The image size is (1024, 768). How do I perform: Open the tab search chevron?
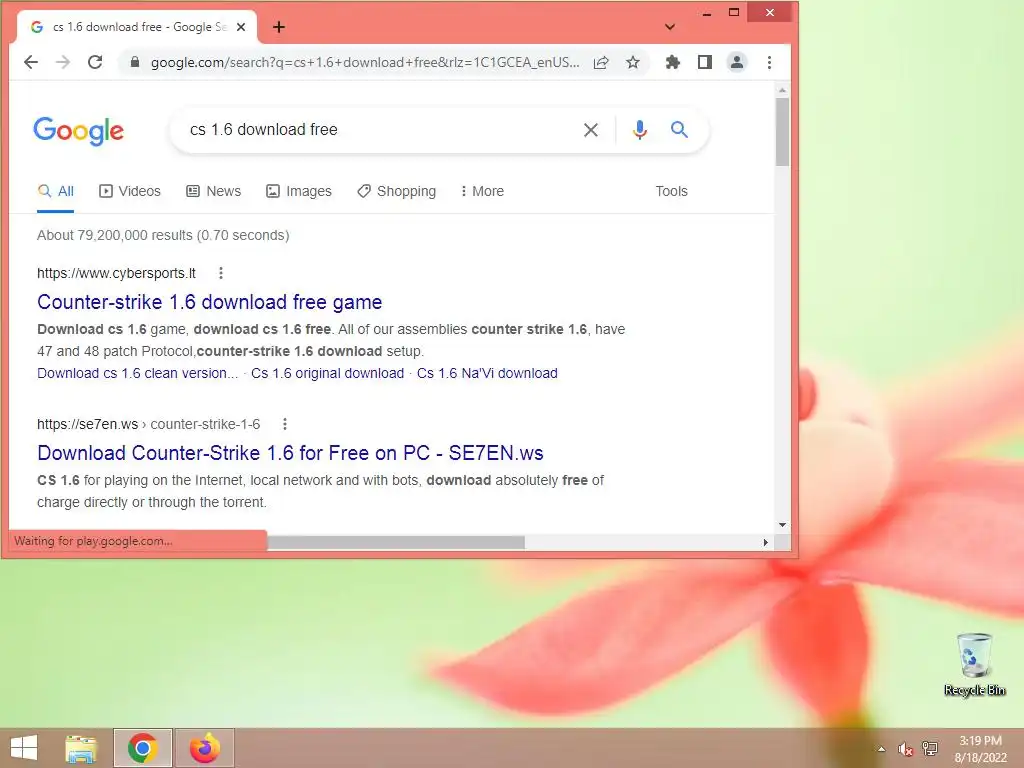[669, 27]
